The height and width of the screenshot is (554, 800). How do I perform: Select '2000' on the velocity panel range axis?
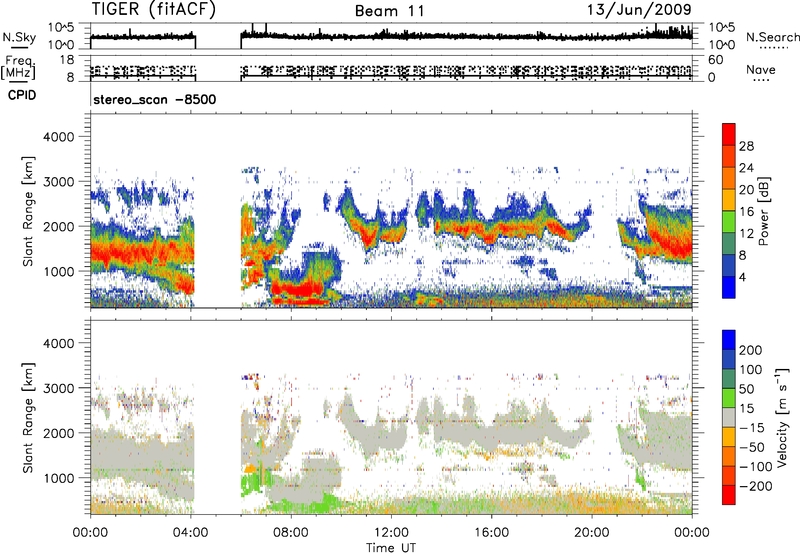tap(58, 433)
